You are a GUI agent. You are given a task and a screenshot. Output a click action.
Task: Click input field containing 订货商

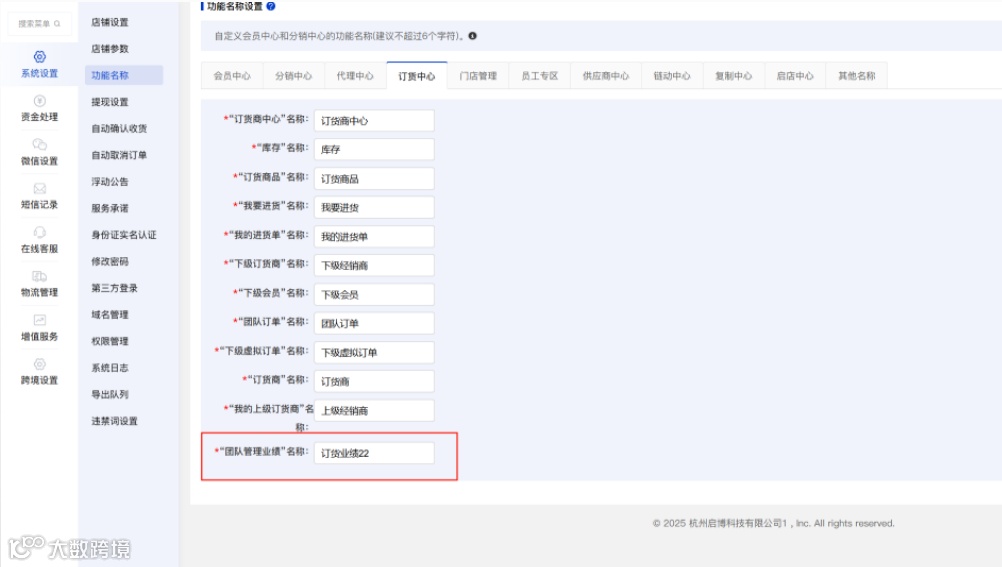(x=374, y=382)
